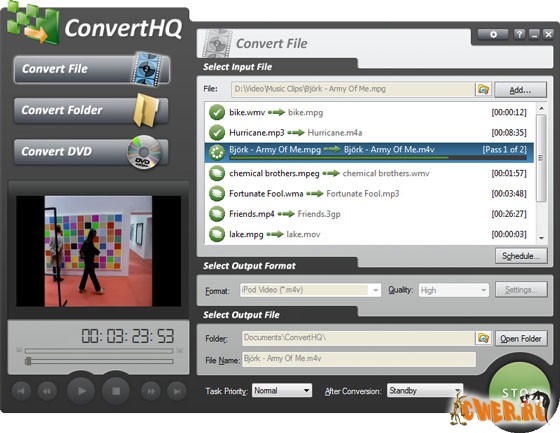Select the bike.wmv conversion row
560x433 pixels.
pos(369,112)
